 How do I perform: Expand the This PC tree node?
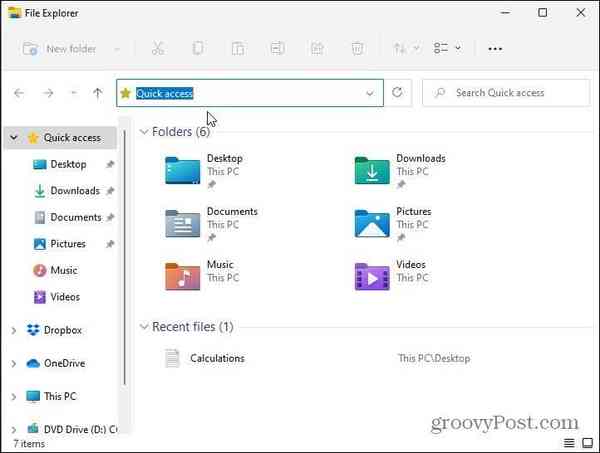14,397
